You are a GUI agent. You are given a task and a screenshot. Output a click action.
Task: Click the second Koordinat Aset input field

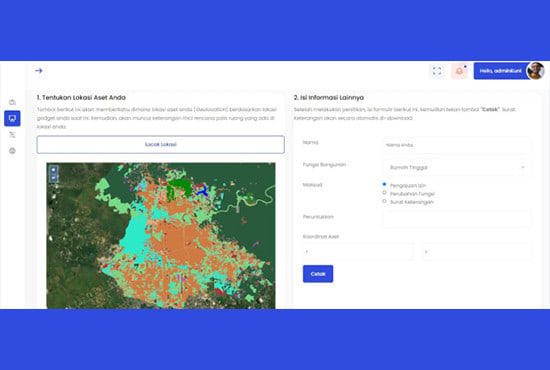tap(477, 251)
